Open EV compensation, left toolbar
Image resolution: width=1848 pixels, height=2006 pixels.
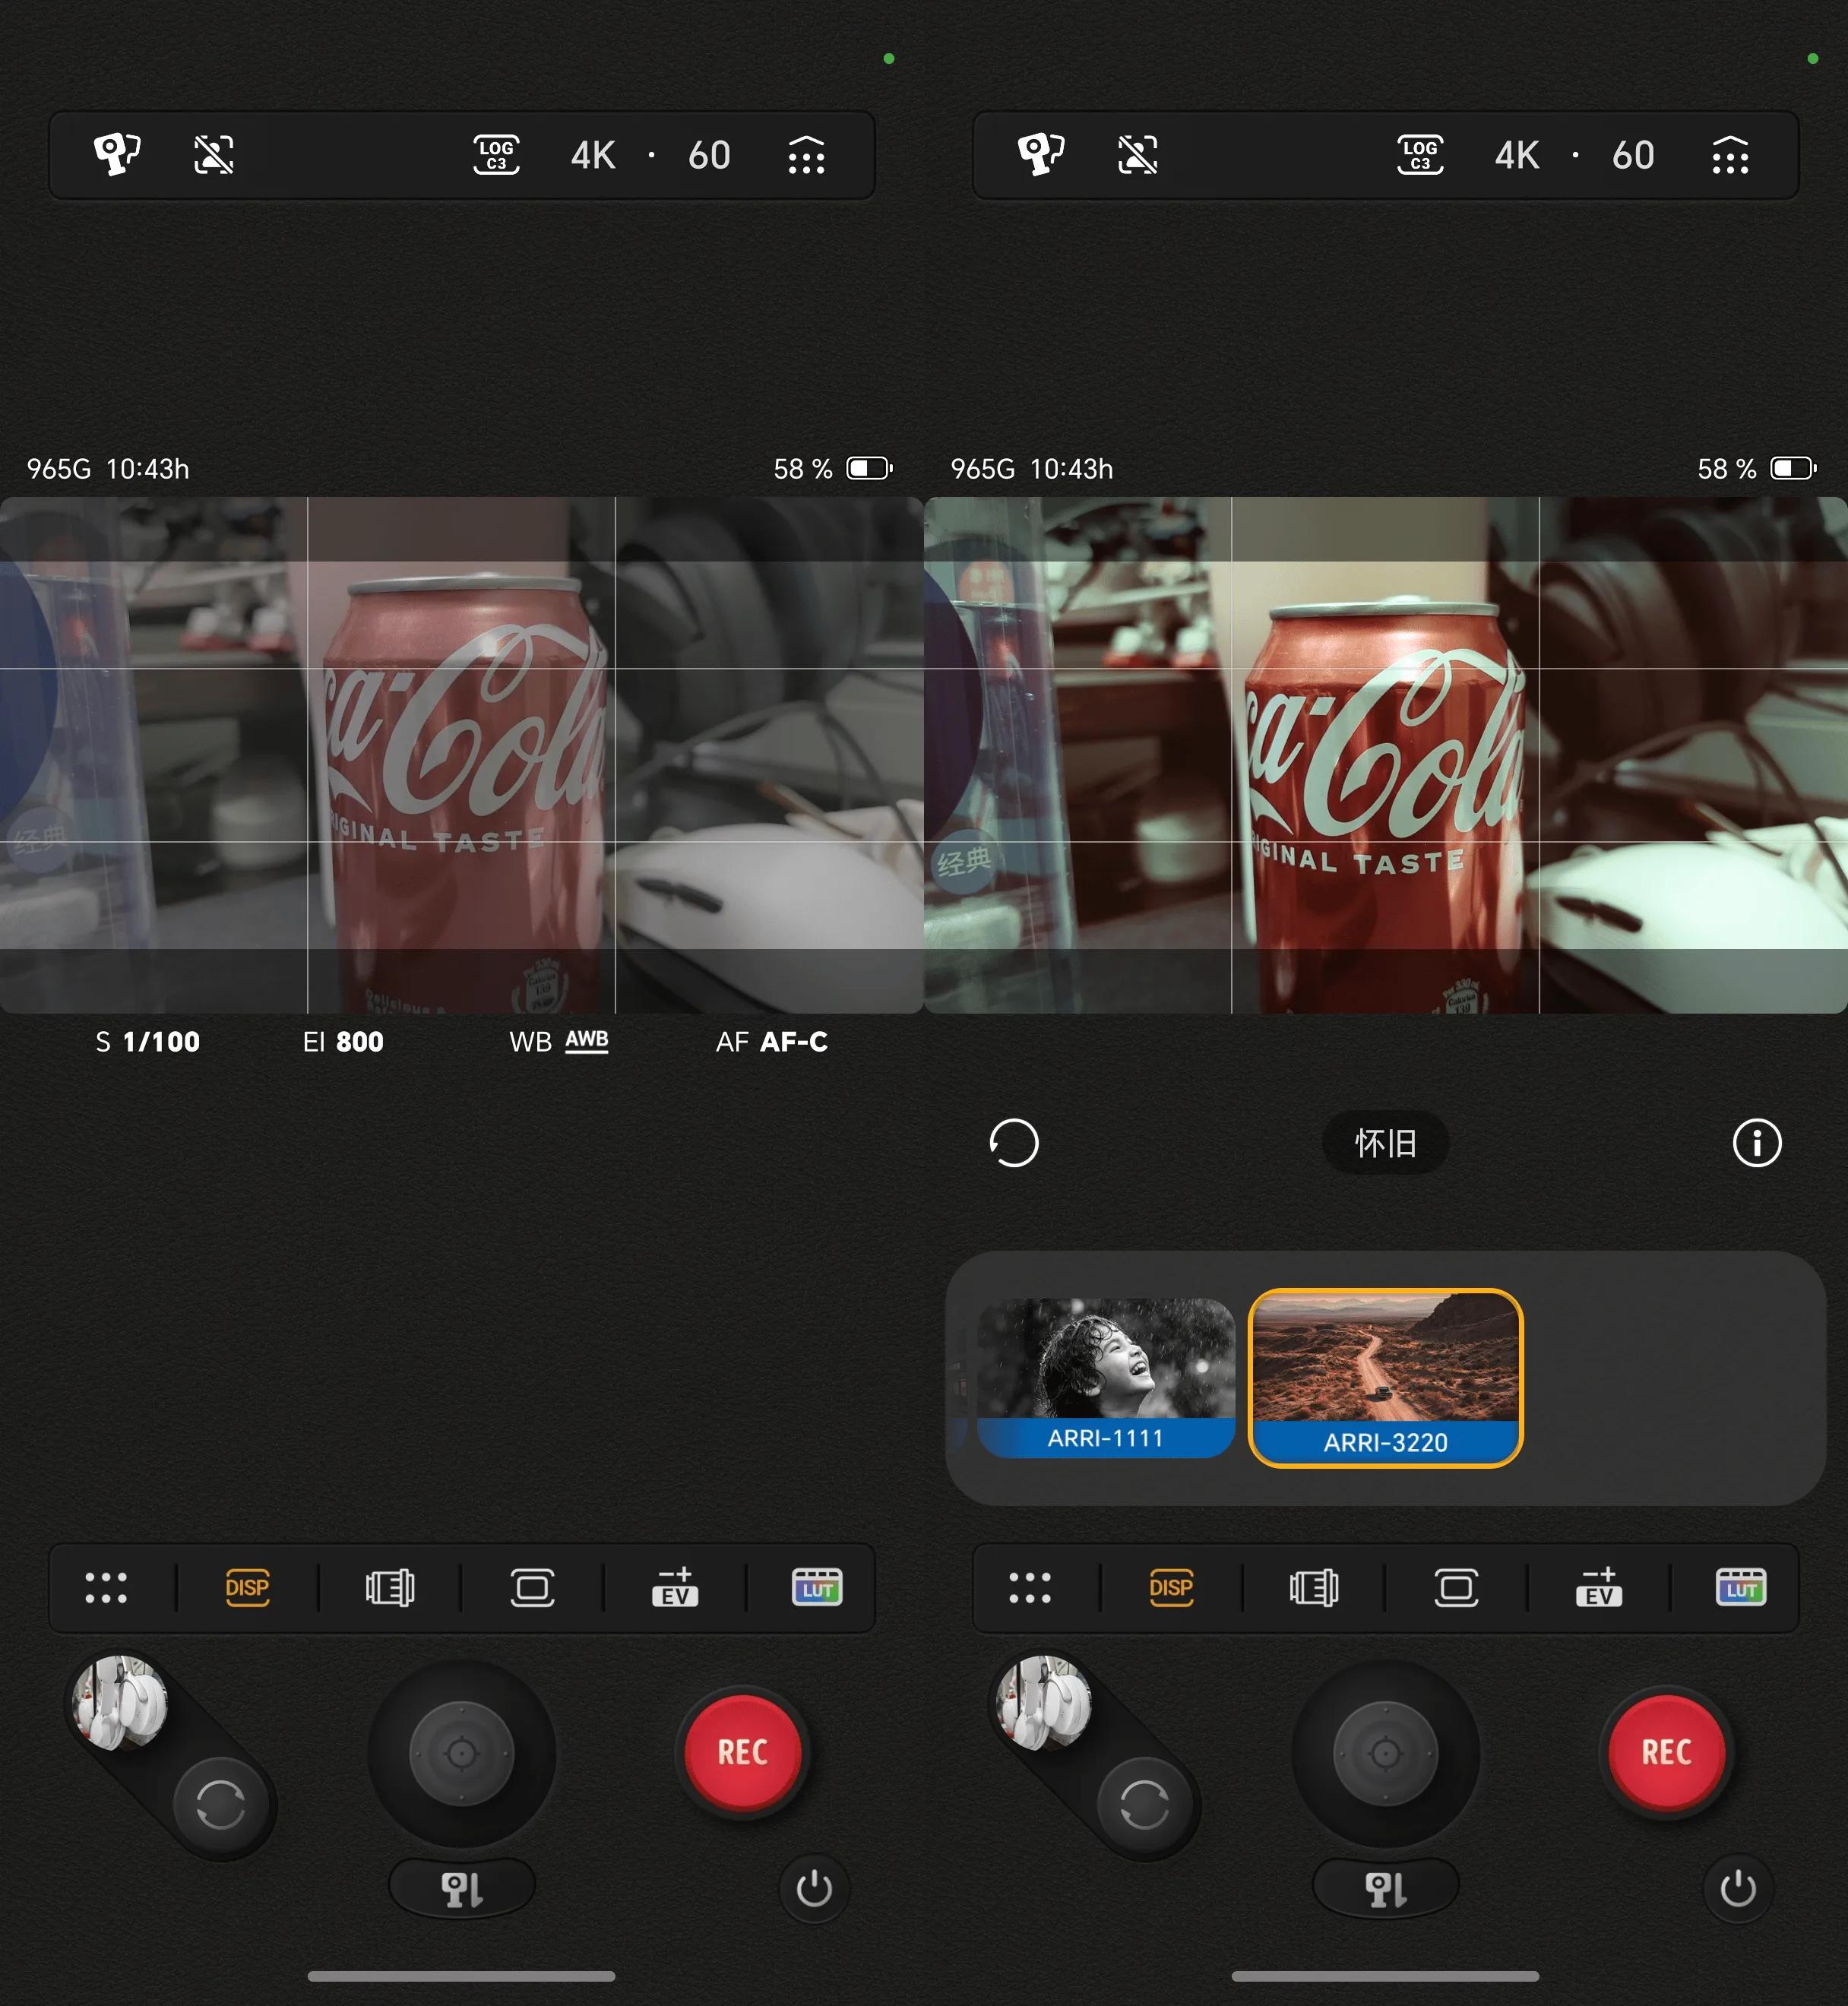click(x=675, y=1587)
